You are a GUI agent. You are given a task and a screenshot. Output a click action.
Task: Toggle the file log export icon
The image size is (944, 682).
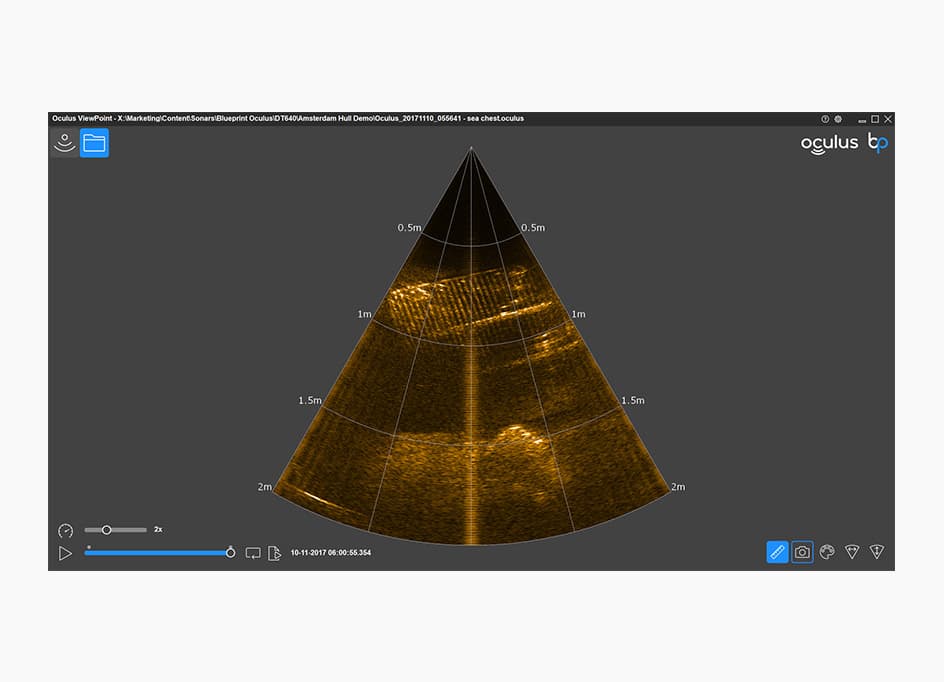point(274,551)
